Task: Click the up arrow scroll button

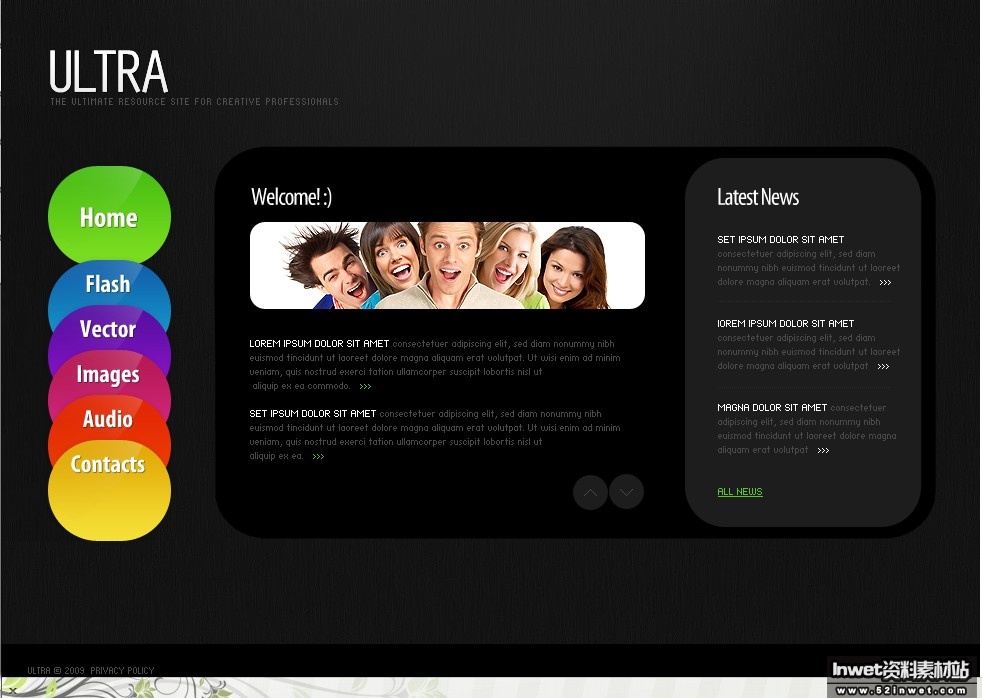Action: click(590, 492)
